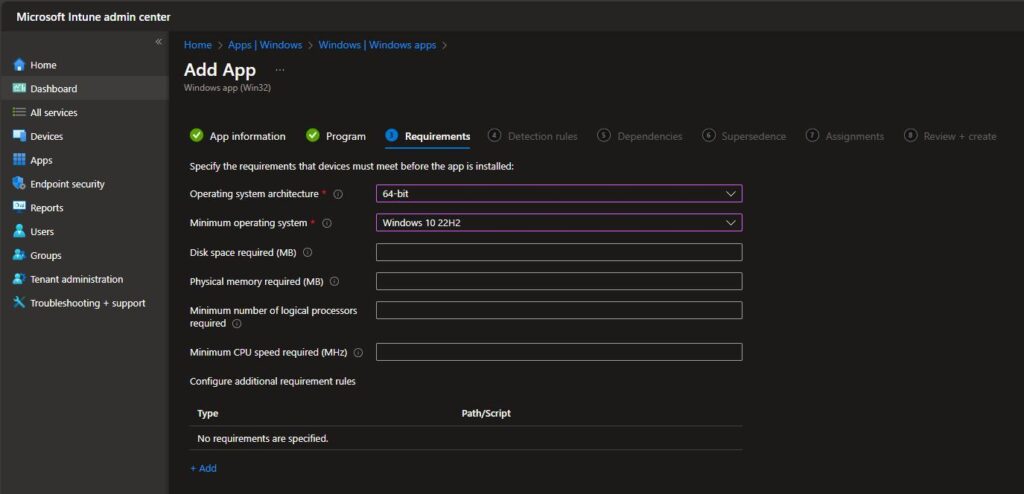The height and width of the screenshot is (494, 1024).
Task: Click info icon beside logical processors required
Action: pyautogui.click(x=237, y=323)
